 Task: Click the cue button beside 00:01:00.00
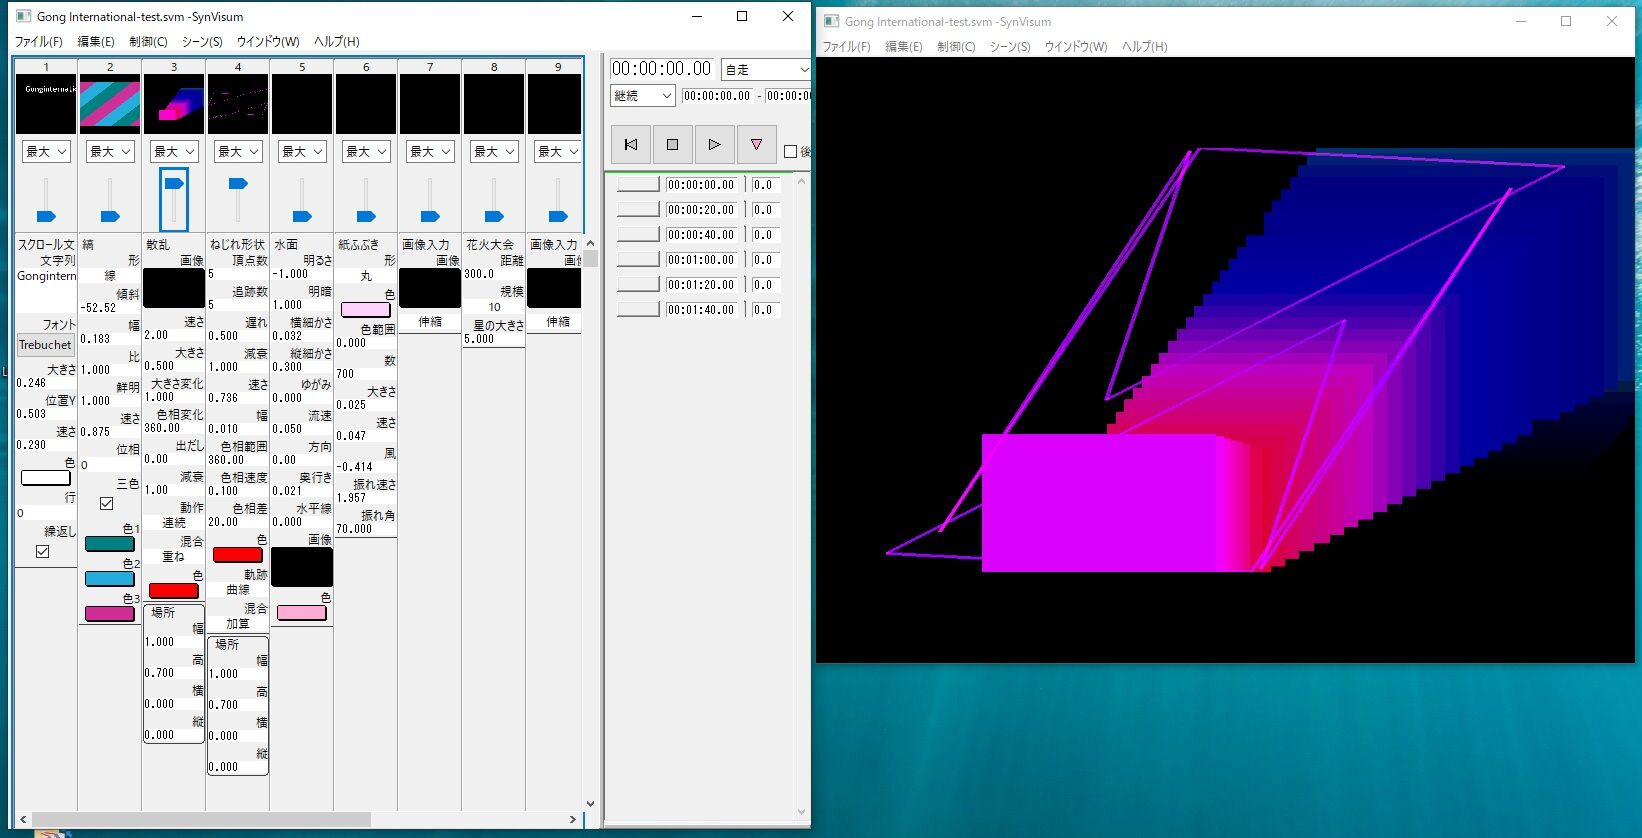pos(638,260)
